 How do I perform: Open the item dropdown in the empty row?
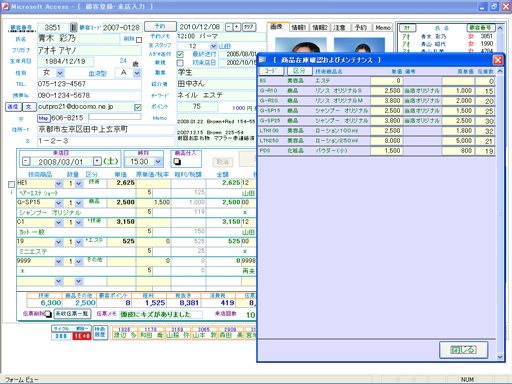tap(58, 282)
